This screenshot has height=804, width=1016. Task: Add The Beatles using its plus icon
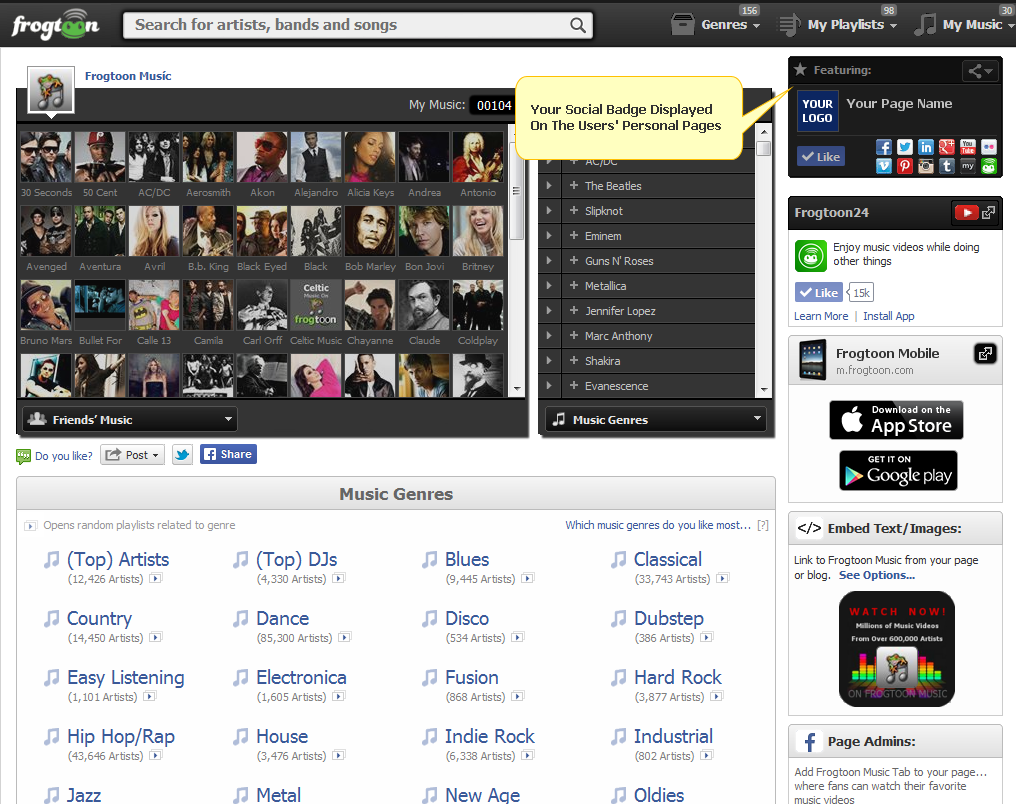(574, 186)
